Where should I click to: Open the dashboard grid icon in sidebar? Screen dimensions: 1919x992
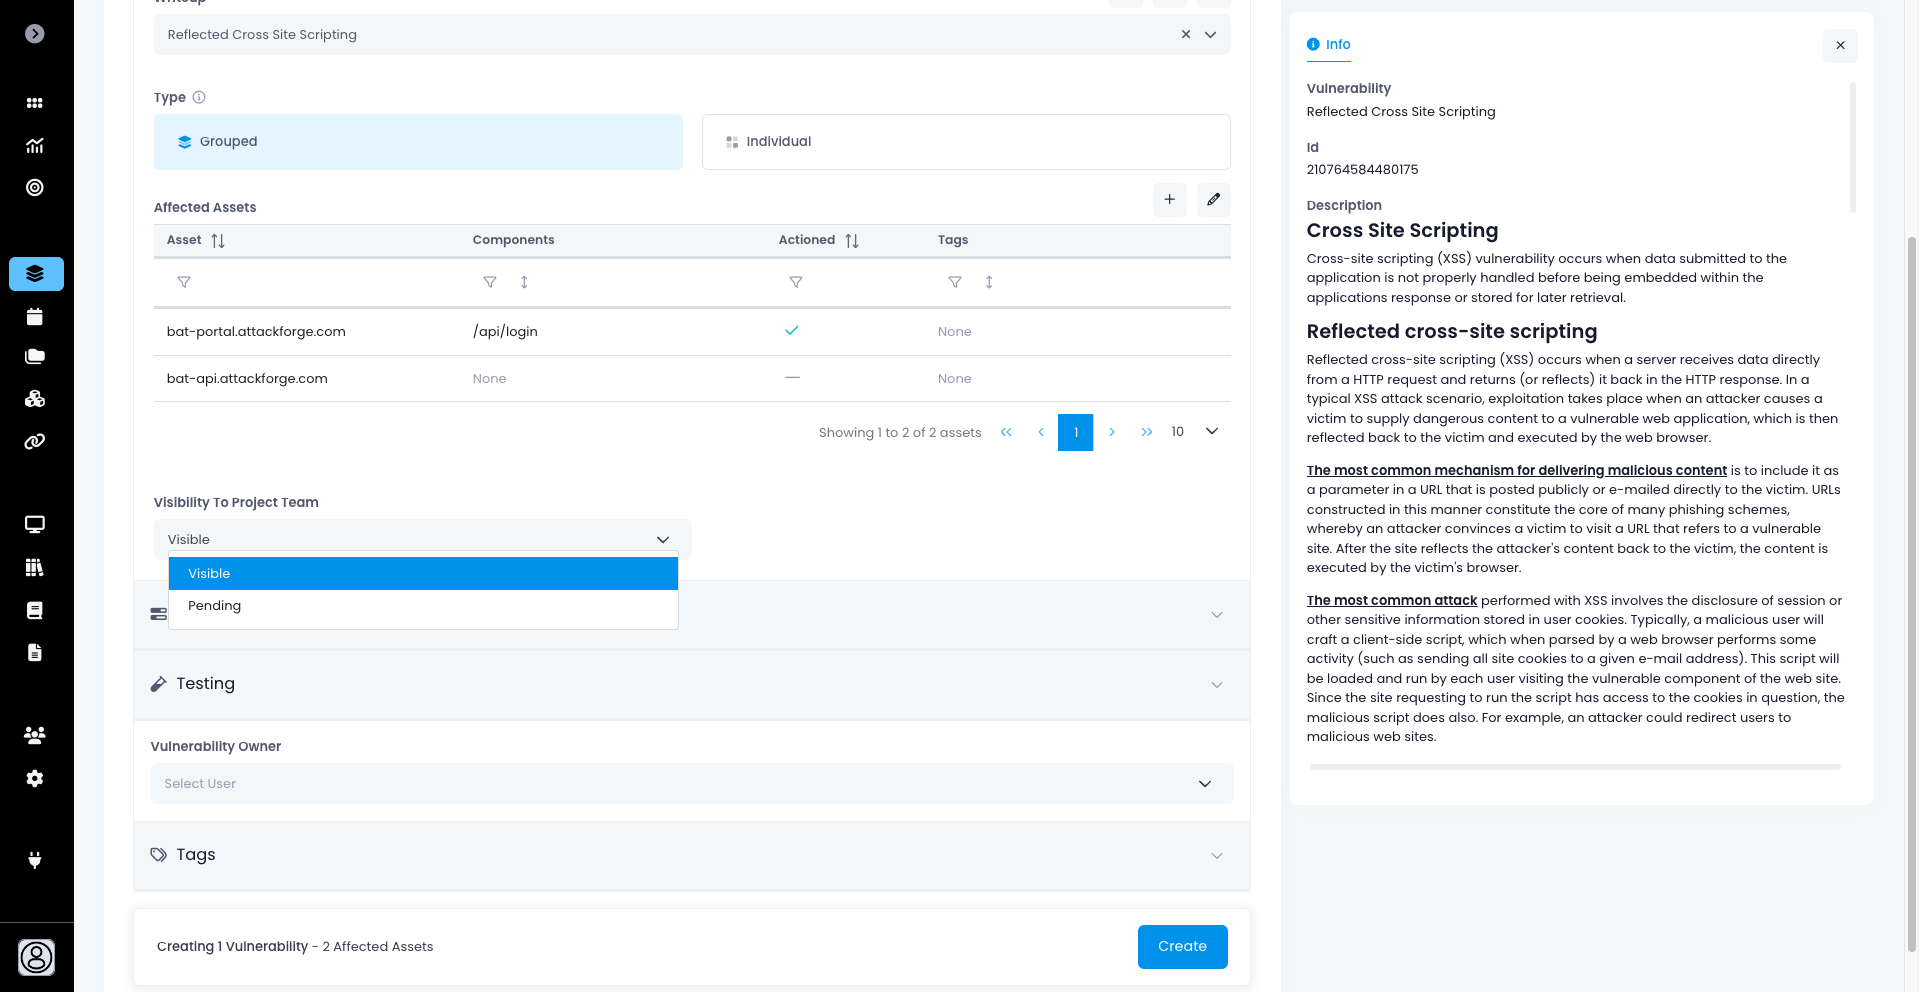point(35,103)
